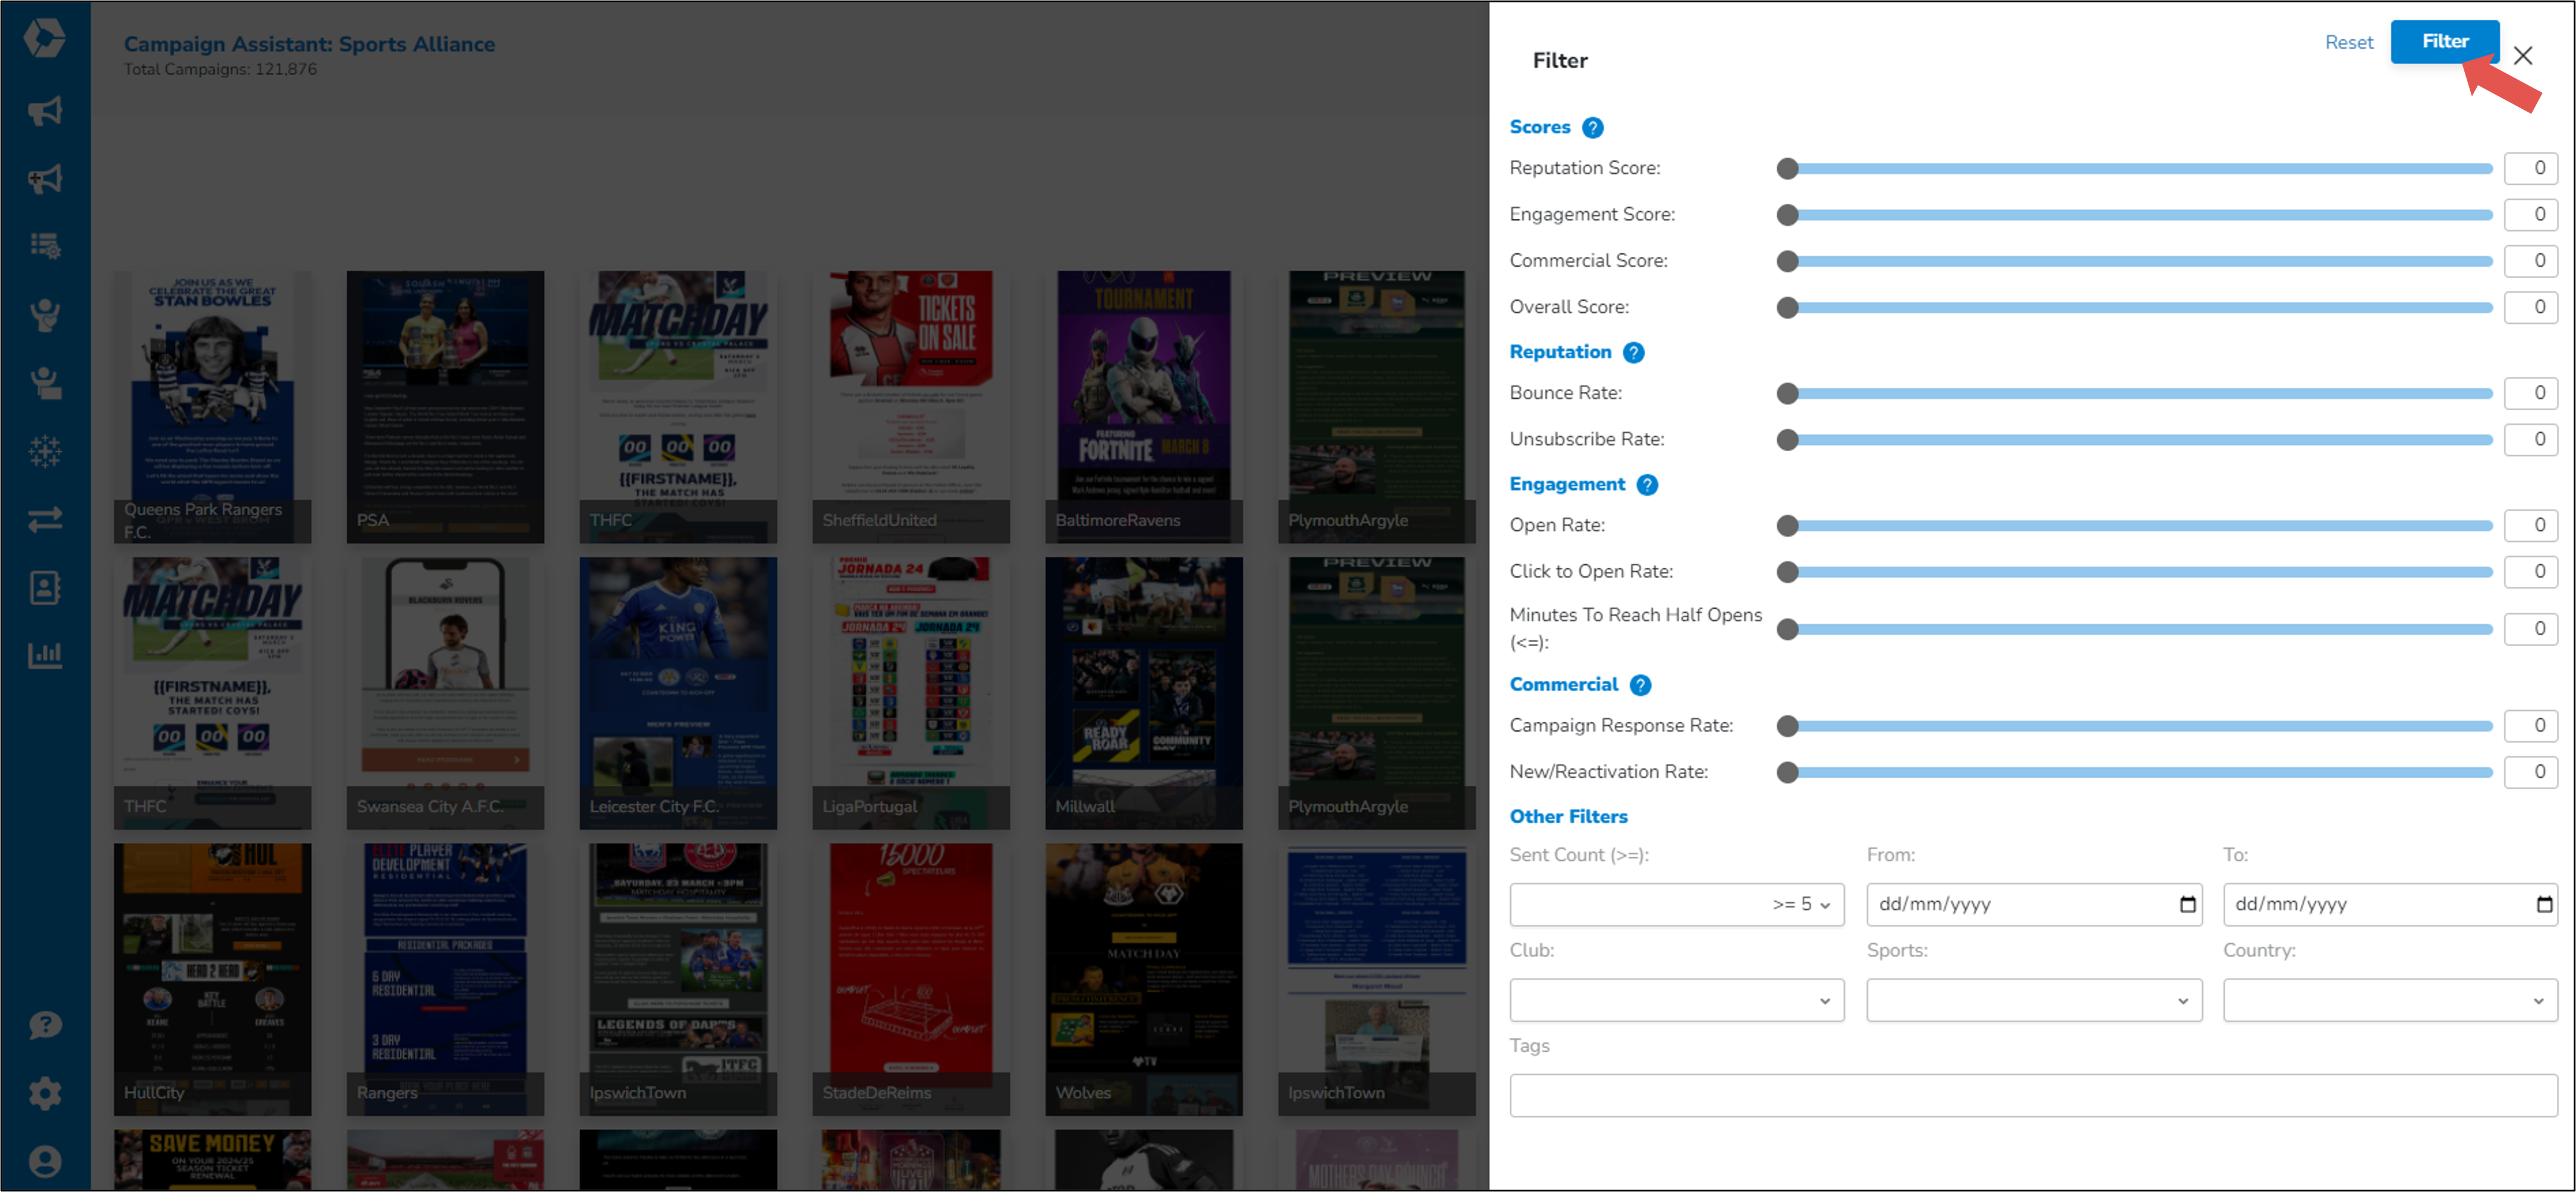Select the transfer arrows icon in sidebar
2576x1192 pixels.
click(x=45, y=518)
